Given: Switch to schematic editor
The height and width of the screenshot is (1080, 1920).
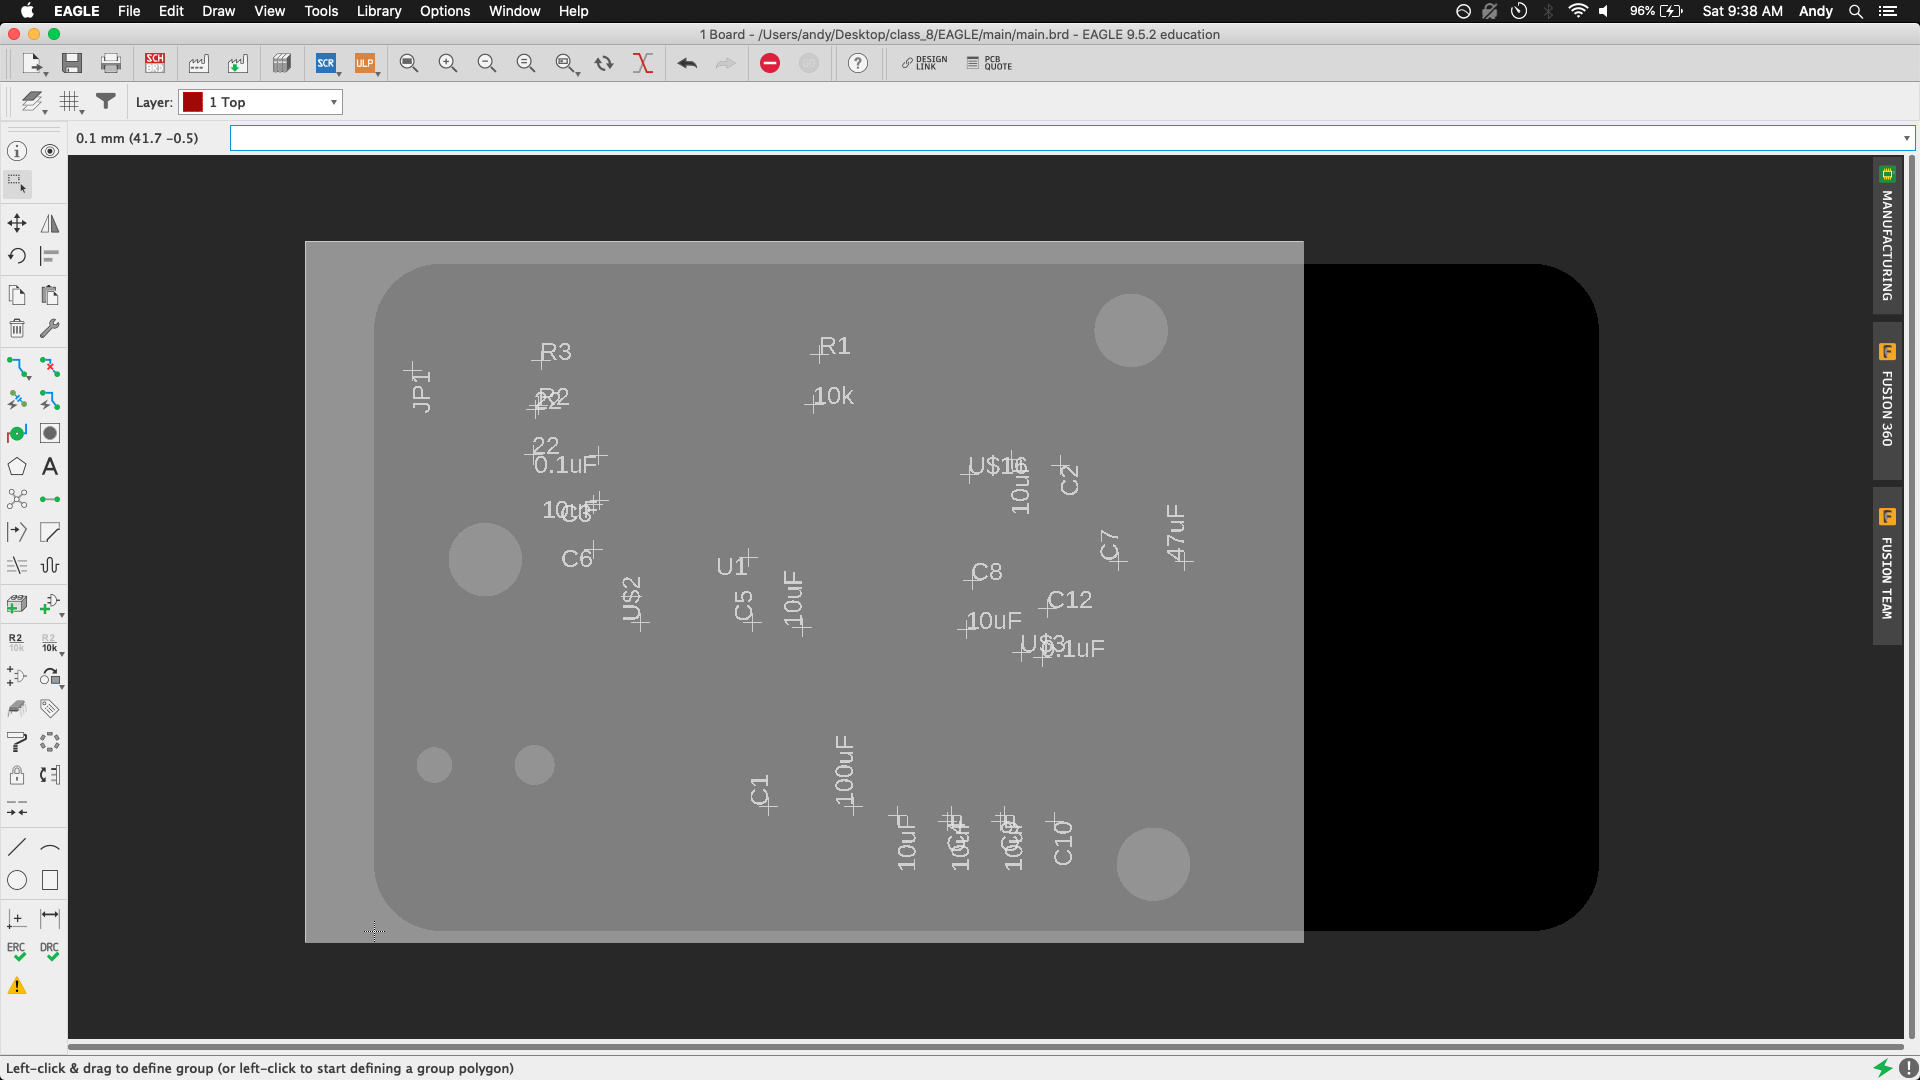Looking at the screenshot, I should tap(155, 63).
